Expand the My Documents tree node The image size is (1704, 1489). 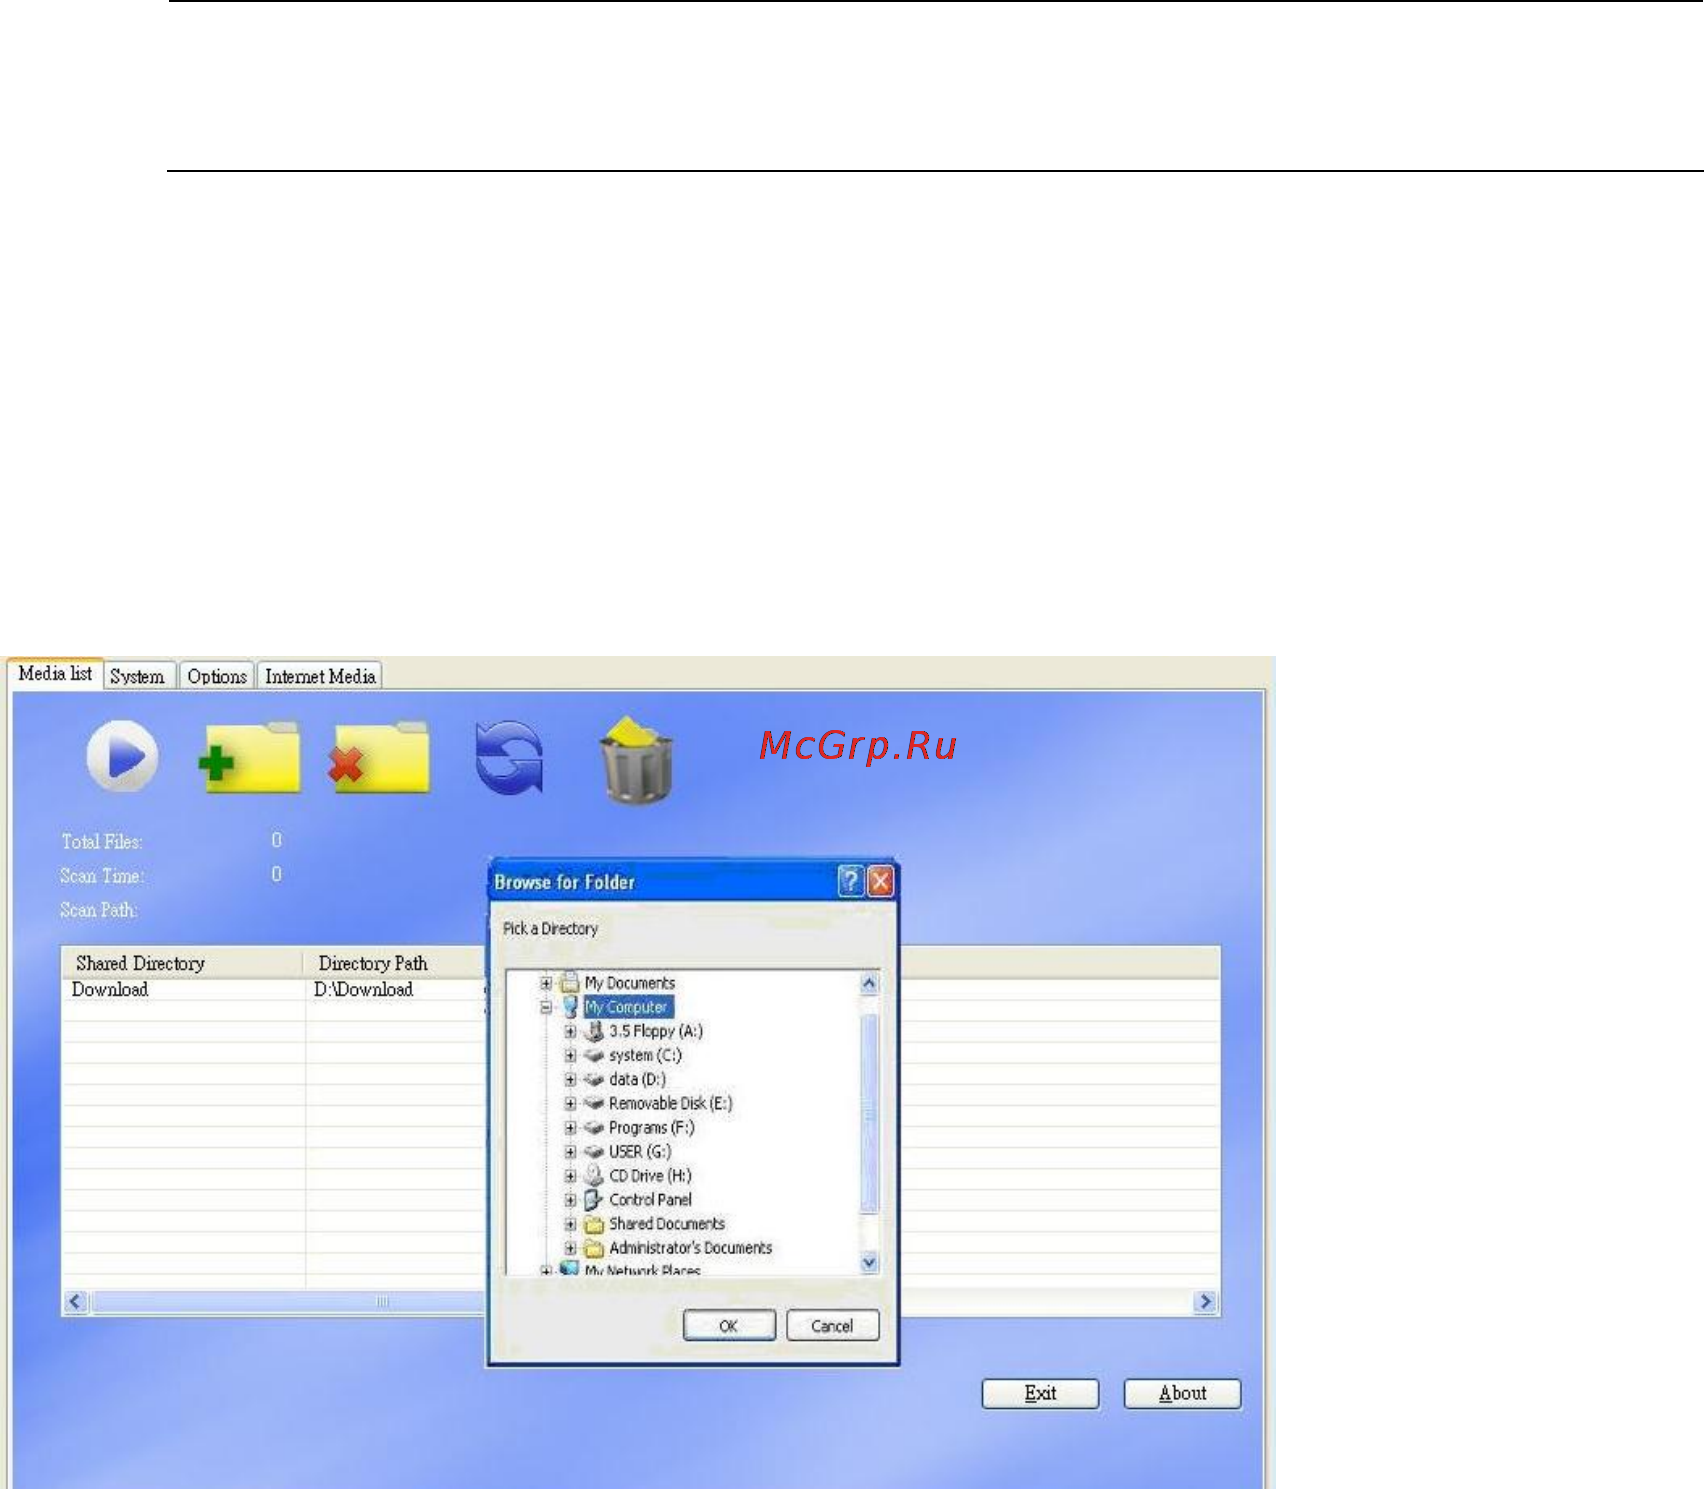tap(546, 983)
